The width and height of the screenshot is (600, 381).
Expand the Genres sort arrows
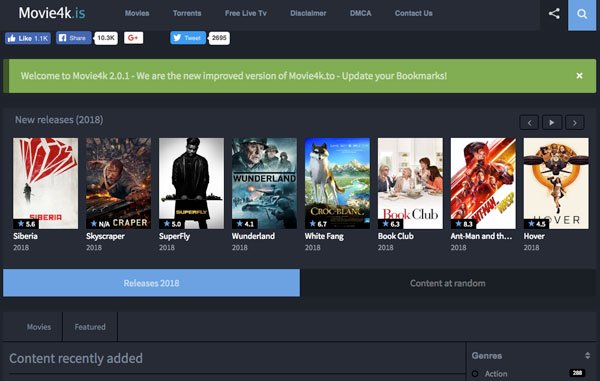(587, 356)
